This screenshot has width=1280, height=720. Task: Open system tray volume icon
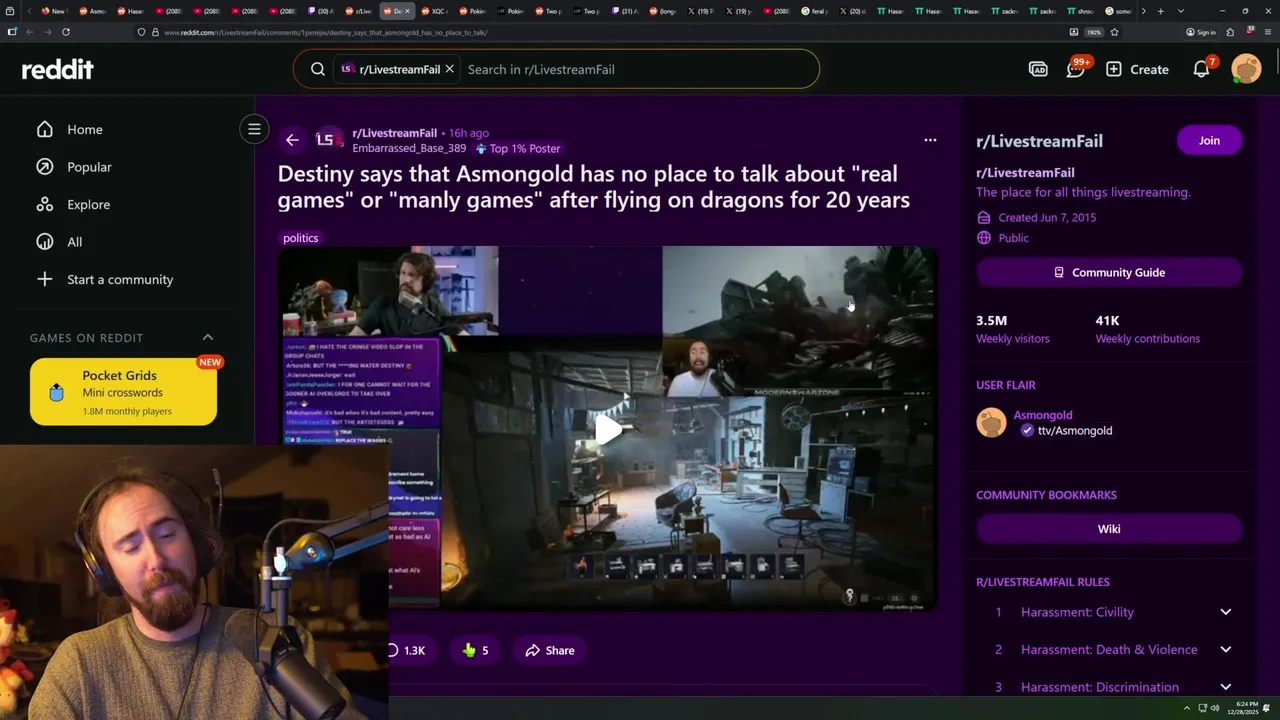tap(1215, 708)
